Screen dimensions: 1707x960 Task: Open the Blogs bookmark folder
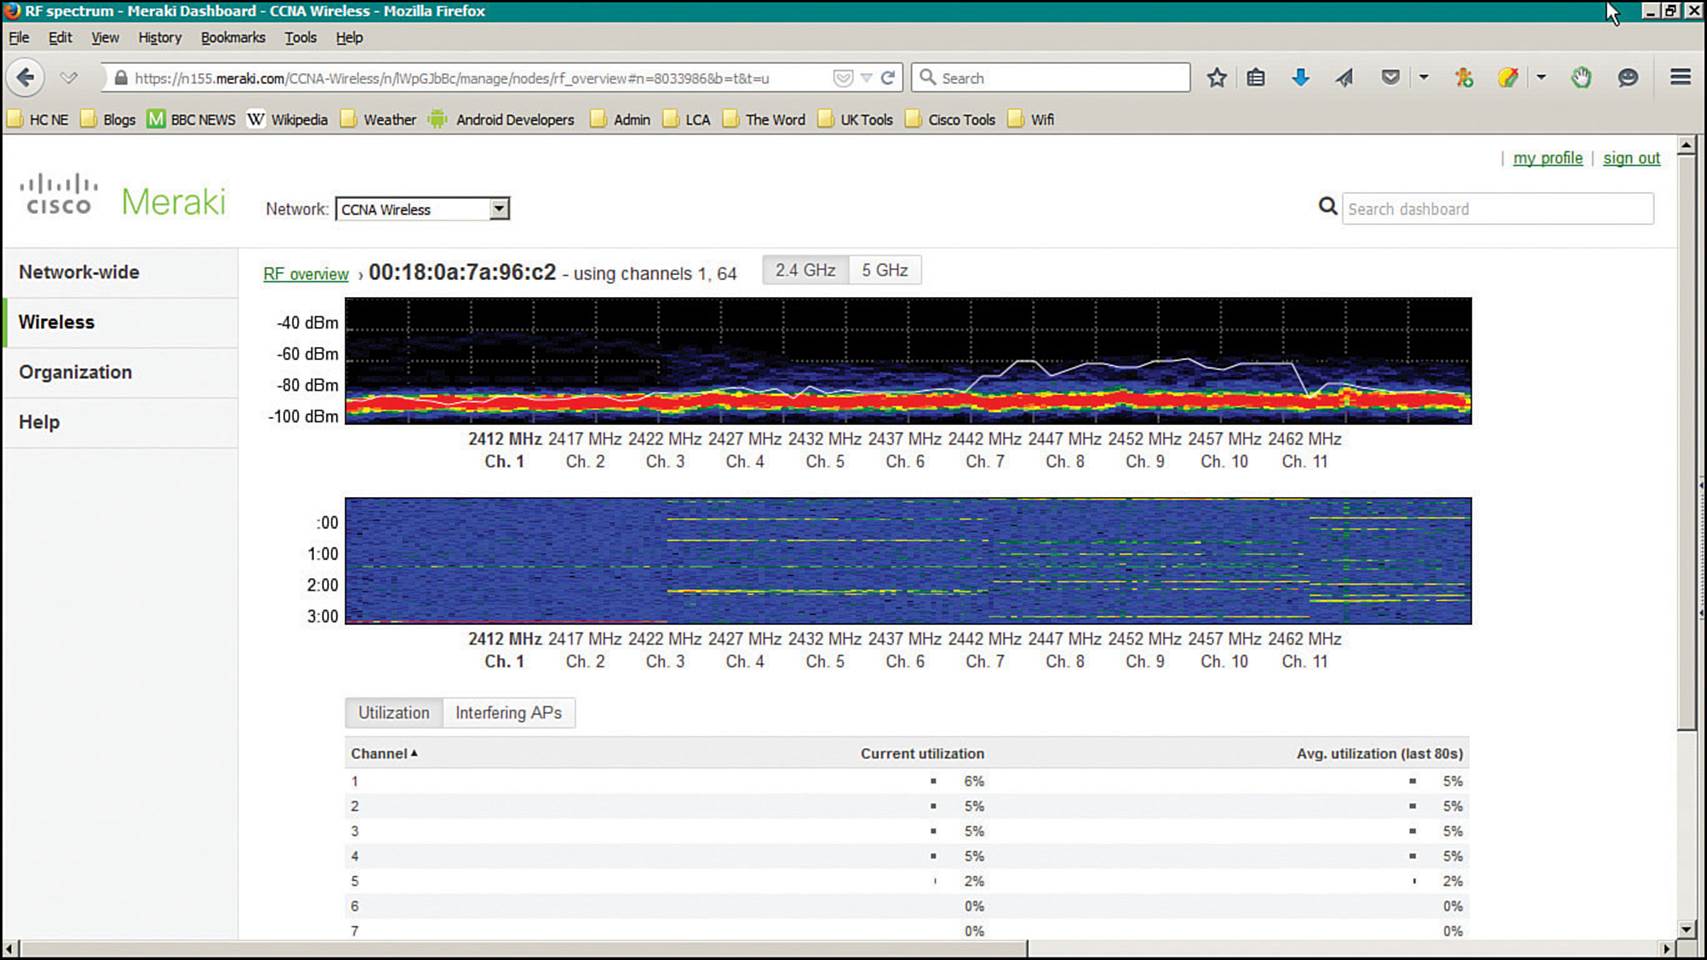(x=108, y=119)
